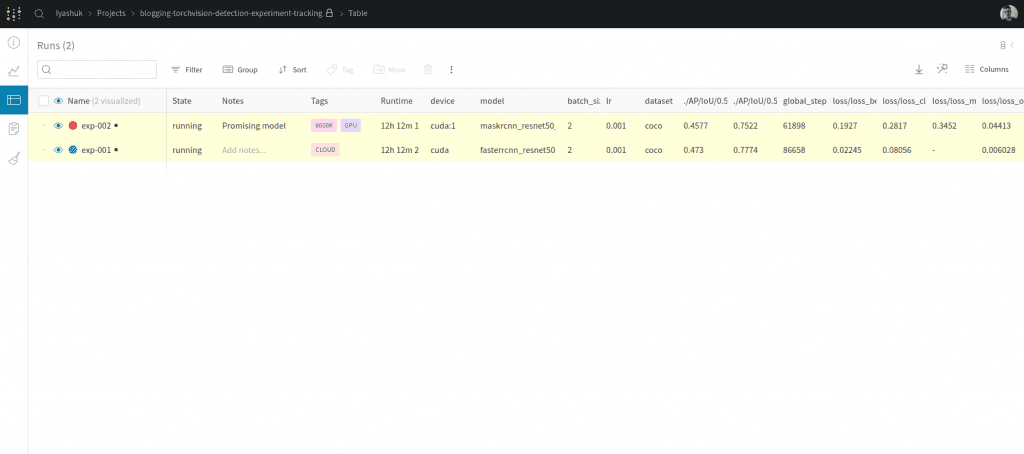Click the runs search input field
1024x454 pixels.
coord(97,70)
